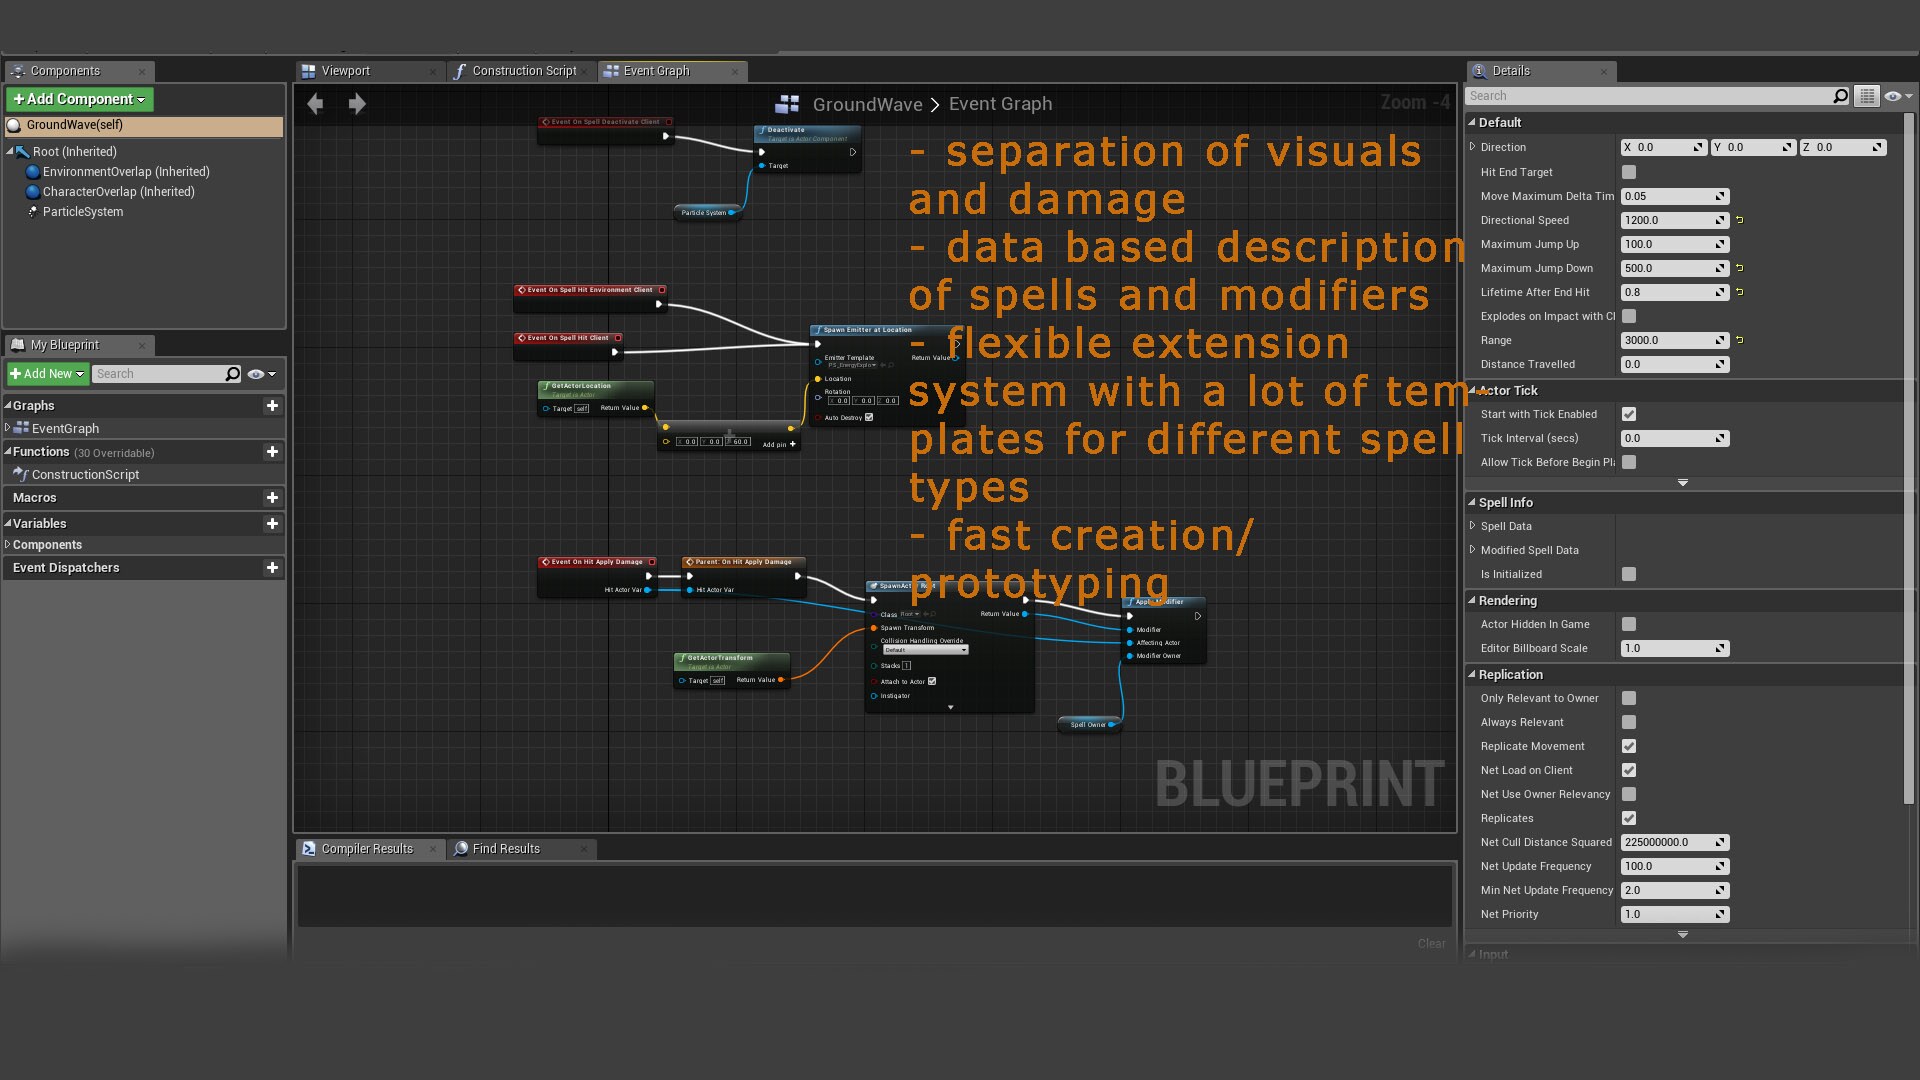Enable the Hit End Target checkbox

point(1630,172)
